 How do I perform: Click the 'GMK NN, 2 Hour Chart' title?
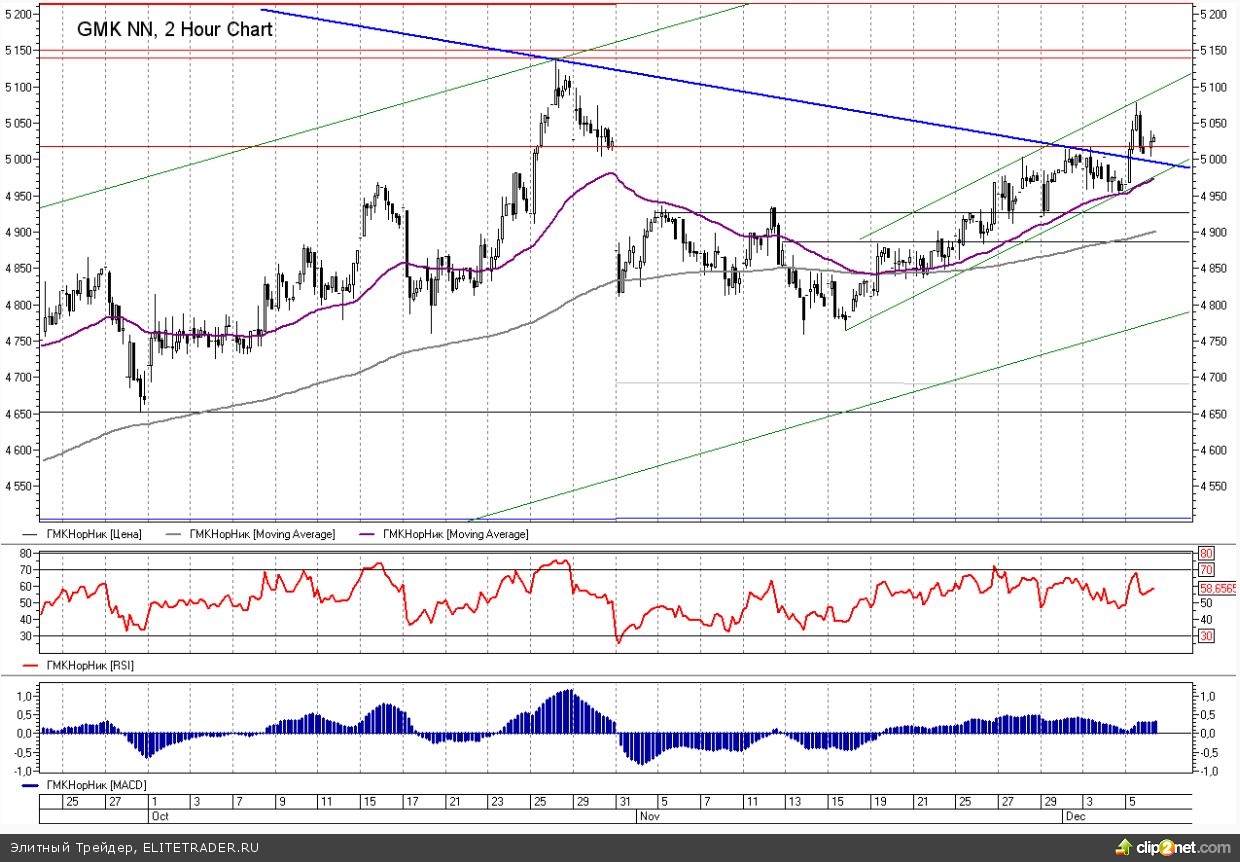pyautogui.click(x=175, y=30)
